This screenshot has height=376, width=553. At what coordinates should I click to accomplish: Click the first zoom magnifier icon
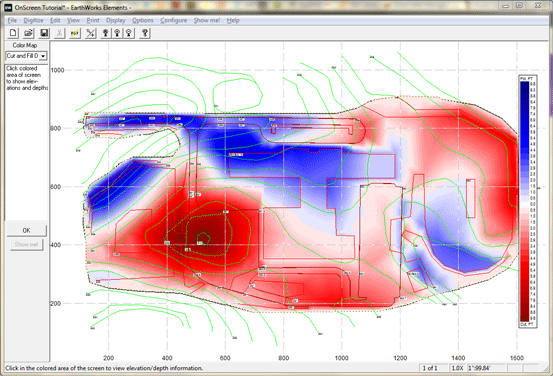pyautogui.click(x=105, y=33)
